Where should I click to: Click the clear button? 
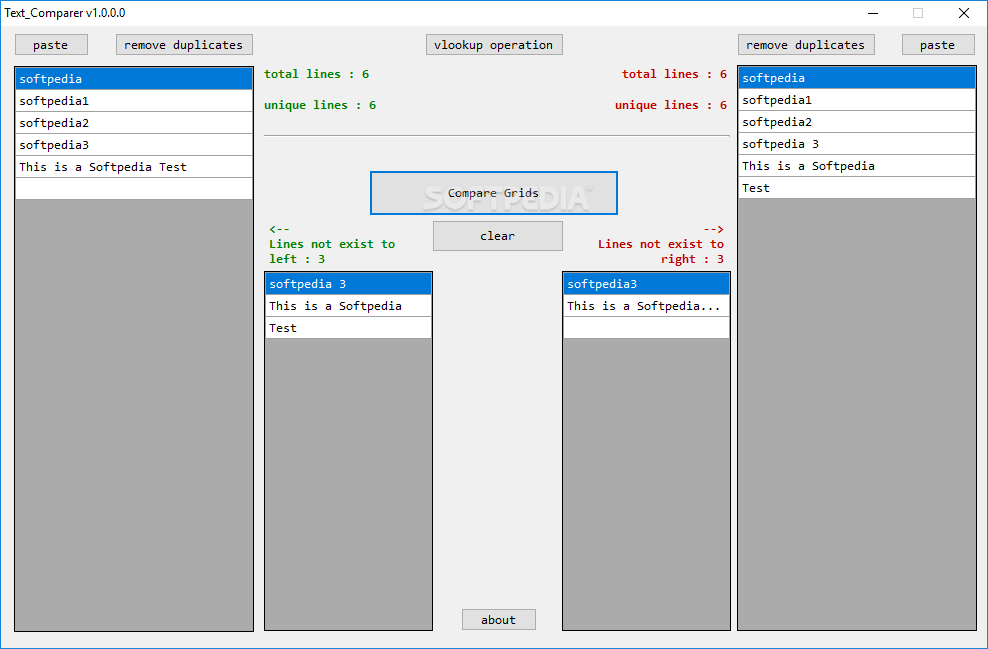point(497,236)
